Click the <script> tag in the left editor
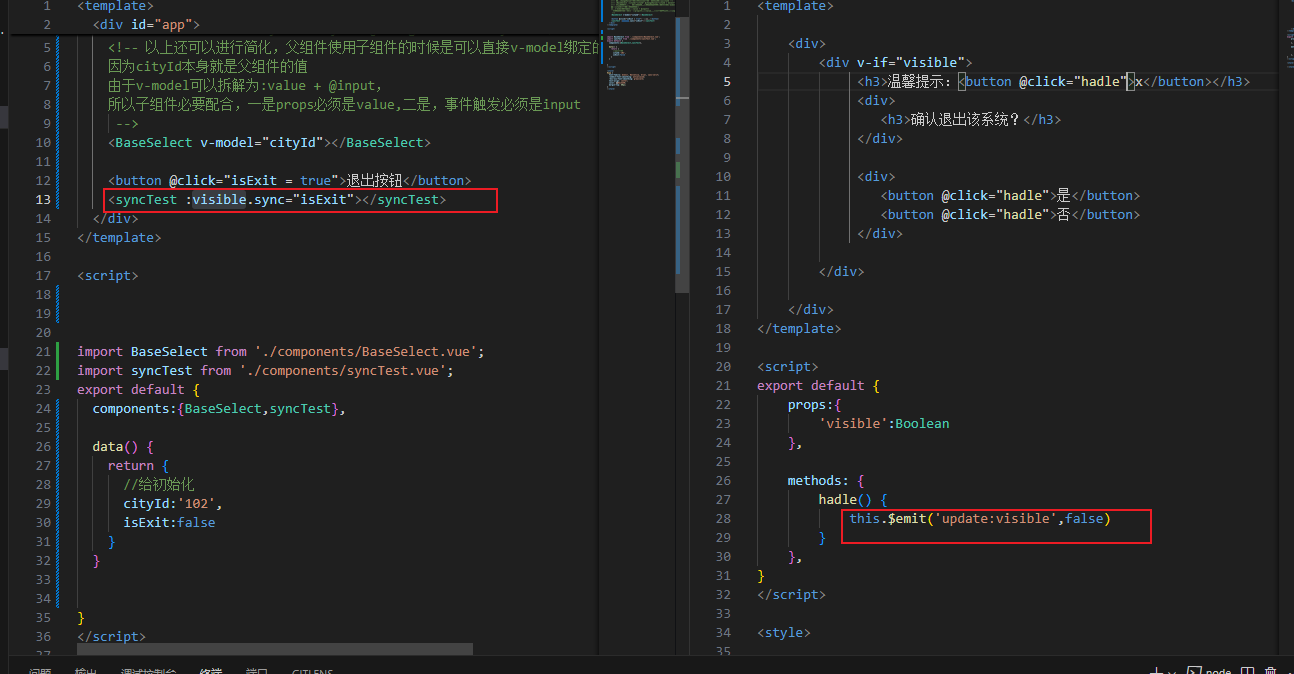 pos(107,276)
